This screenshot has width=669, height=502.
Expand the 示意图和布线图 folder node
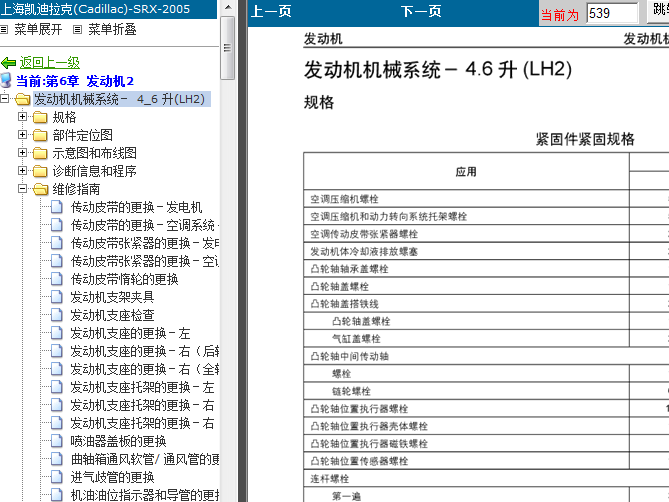pos(22,153)
